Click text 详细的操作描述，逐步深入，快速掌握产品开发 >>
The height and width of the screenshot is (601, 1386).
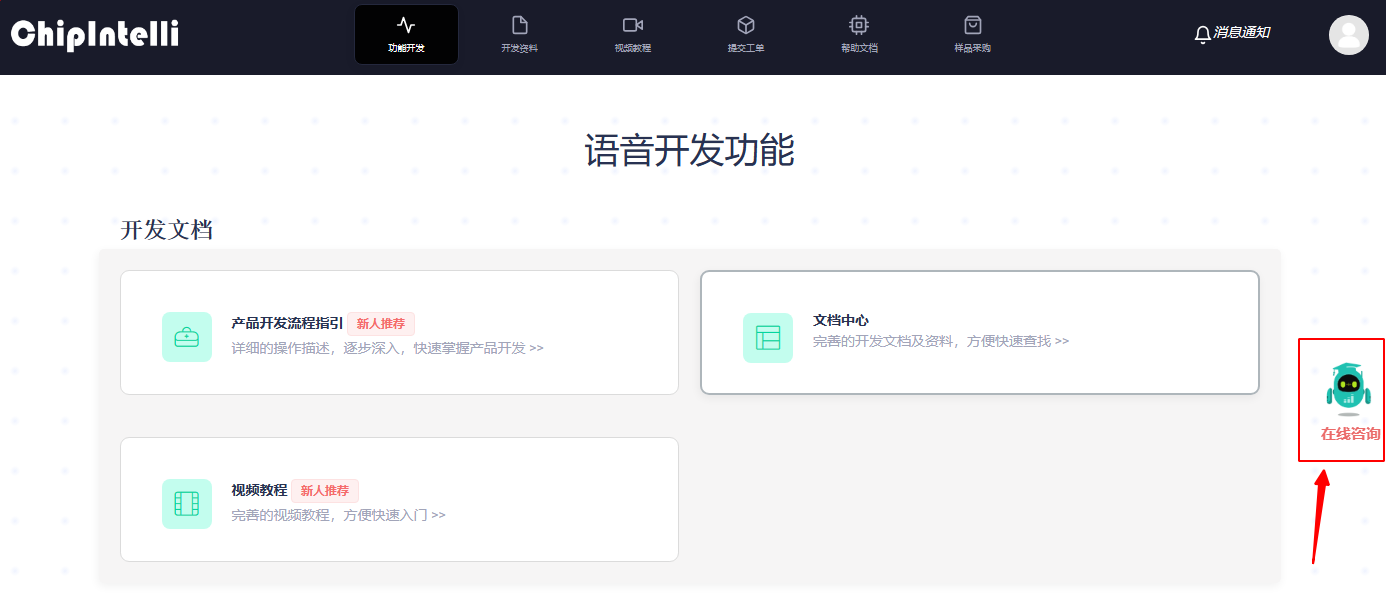[387, 348]
